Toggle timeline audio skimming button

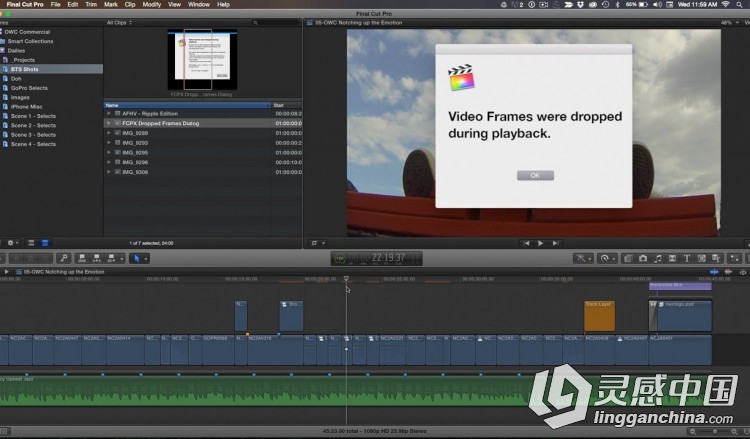[728, 272]
